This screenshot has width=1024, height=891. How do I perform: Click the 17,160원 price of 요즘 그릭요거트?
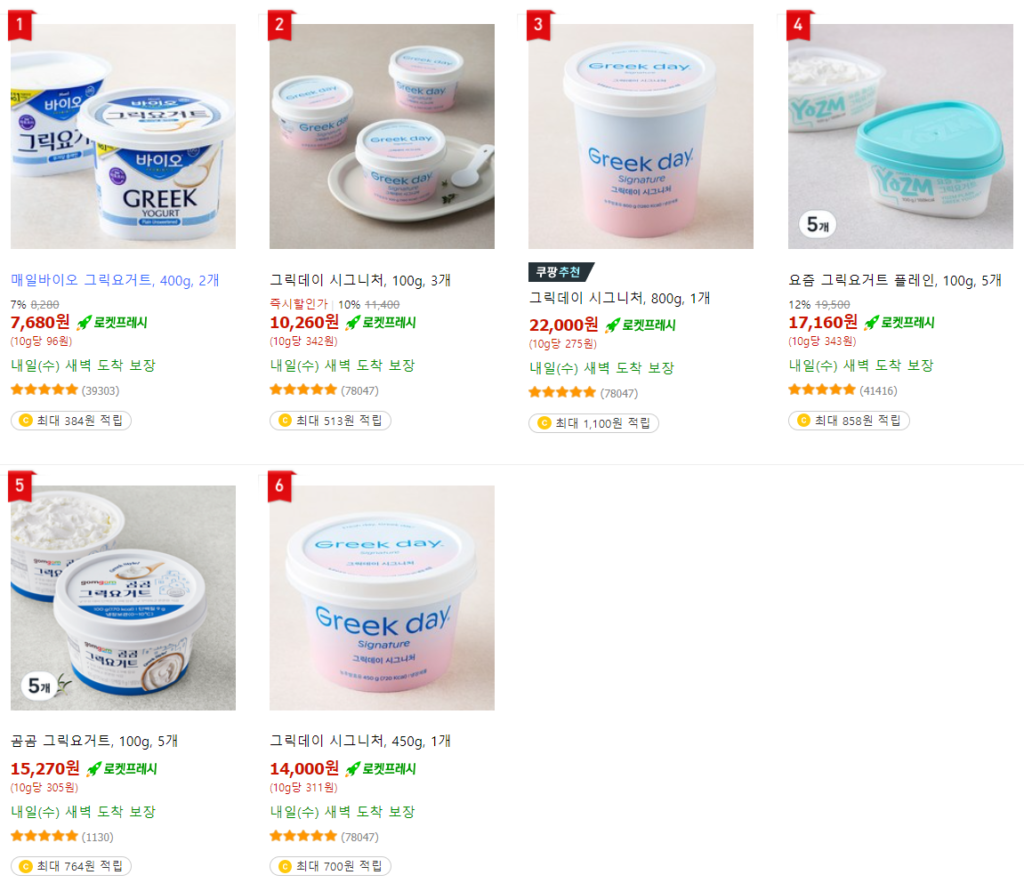coord(823,322)
